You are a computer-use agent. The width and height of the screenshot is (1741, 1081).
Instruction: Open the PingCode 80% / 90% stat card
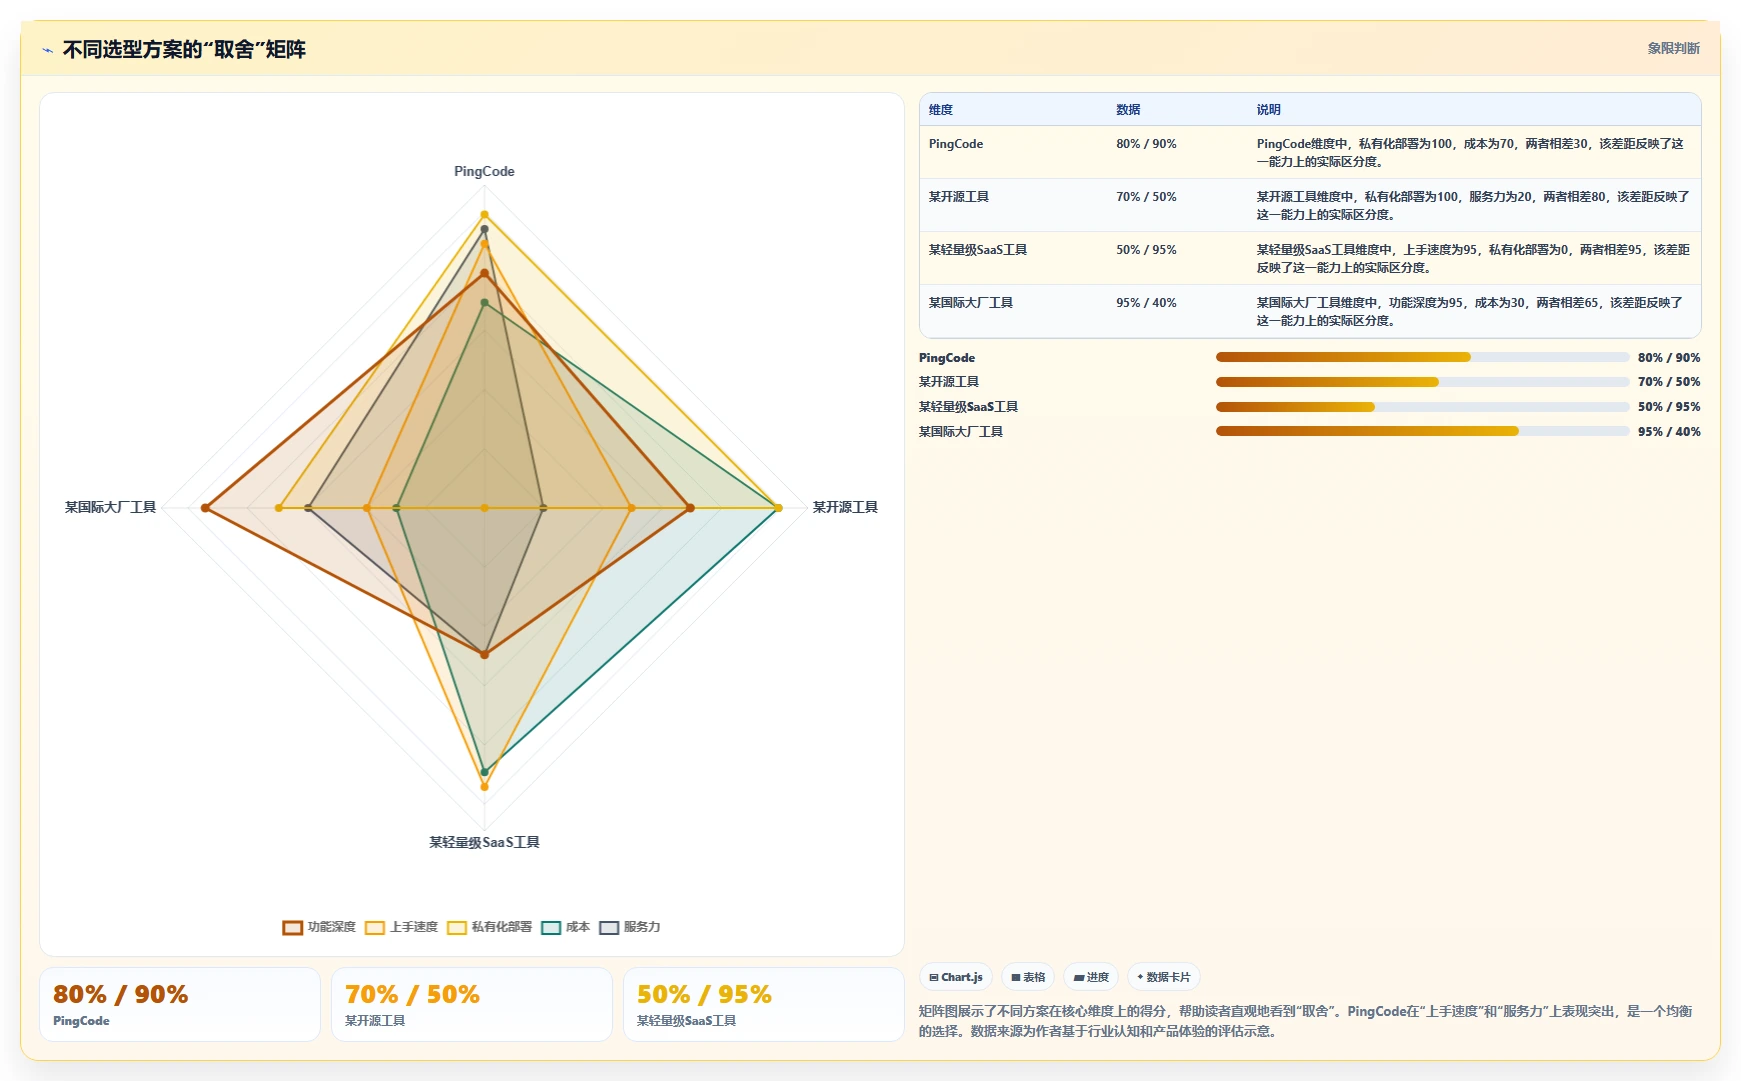click(180, 1004)
